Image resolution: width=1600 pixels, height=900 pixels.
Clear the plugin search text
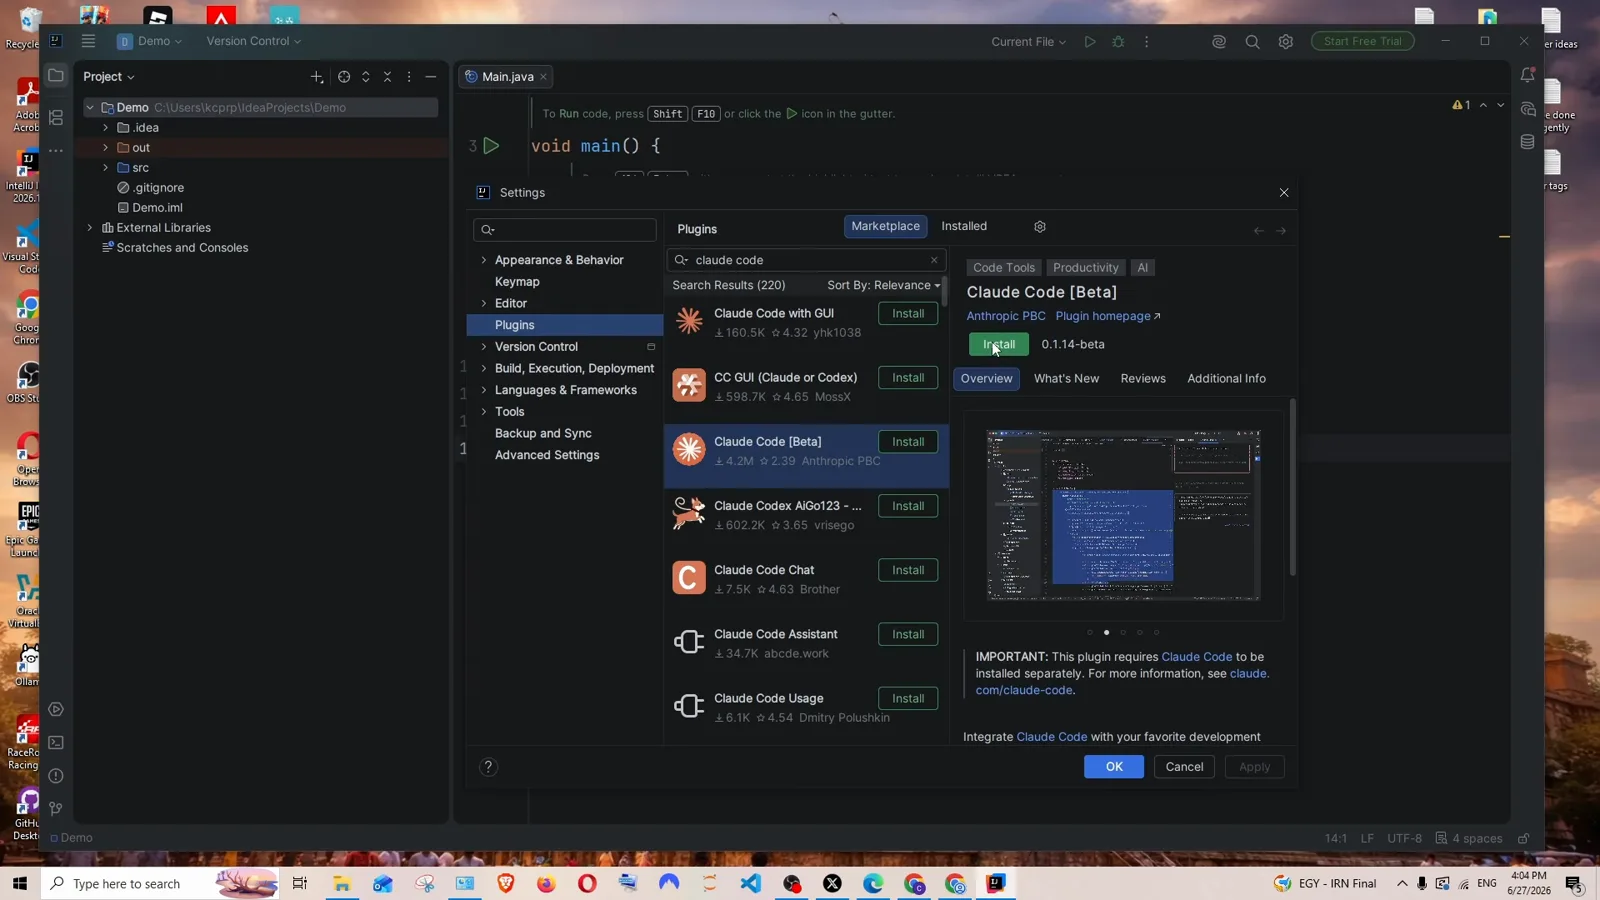click(934, 260)
